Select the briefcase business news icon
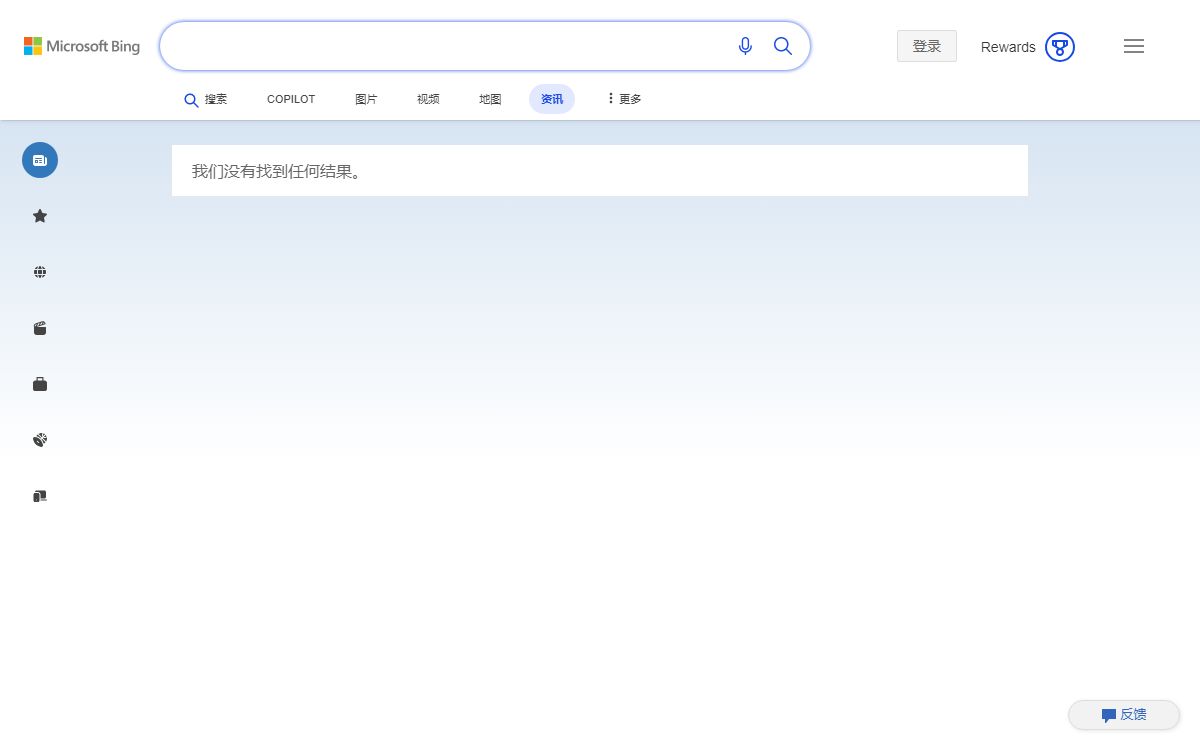The width and height of the screenshot is (1200, 740). tap(40, 384)
